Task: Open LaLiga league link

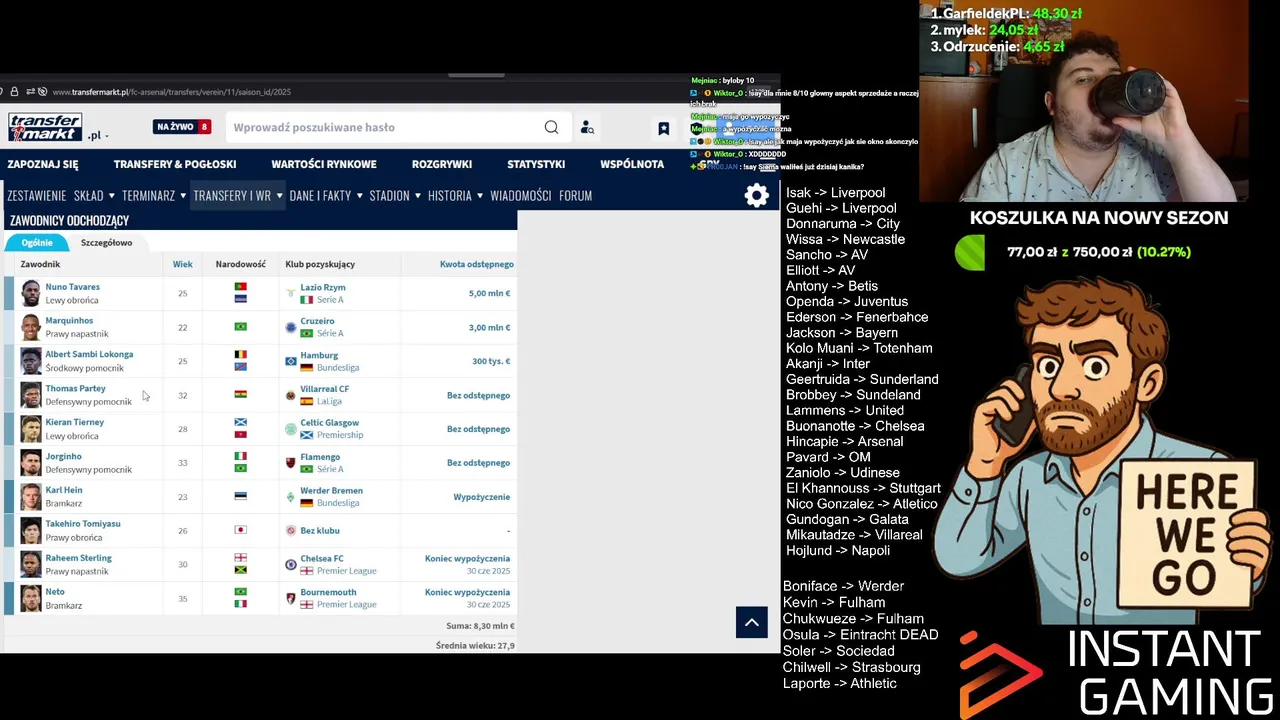Action: click(x=329, y=401)
